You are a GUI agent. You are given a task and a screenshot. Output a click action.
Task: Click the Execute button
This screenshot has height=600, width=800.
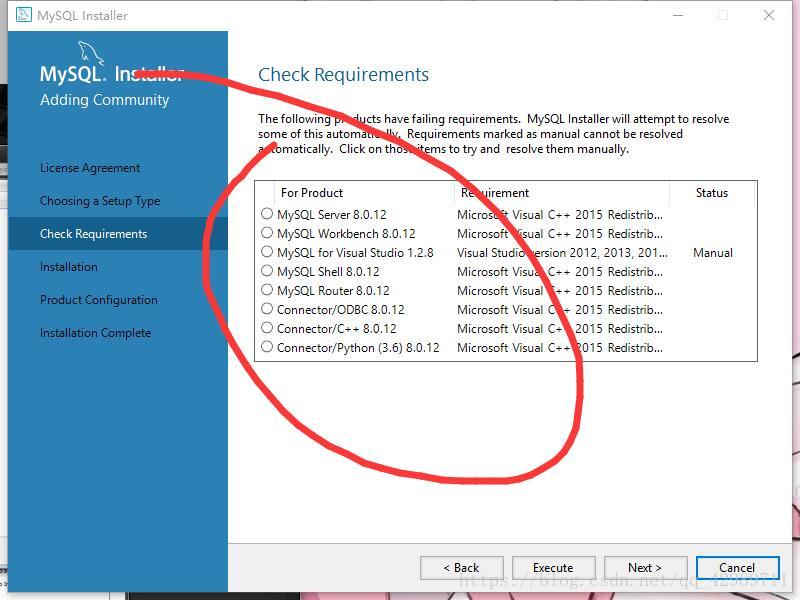pos(554,568)
